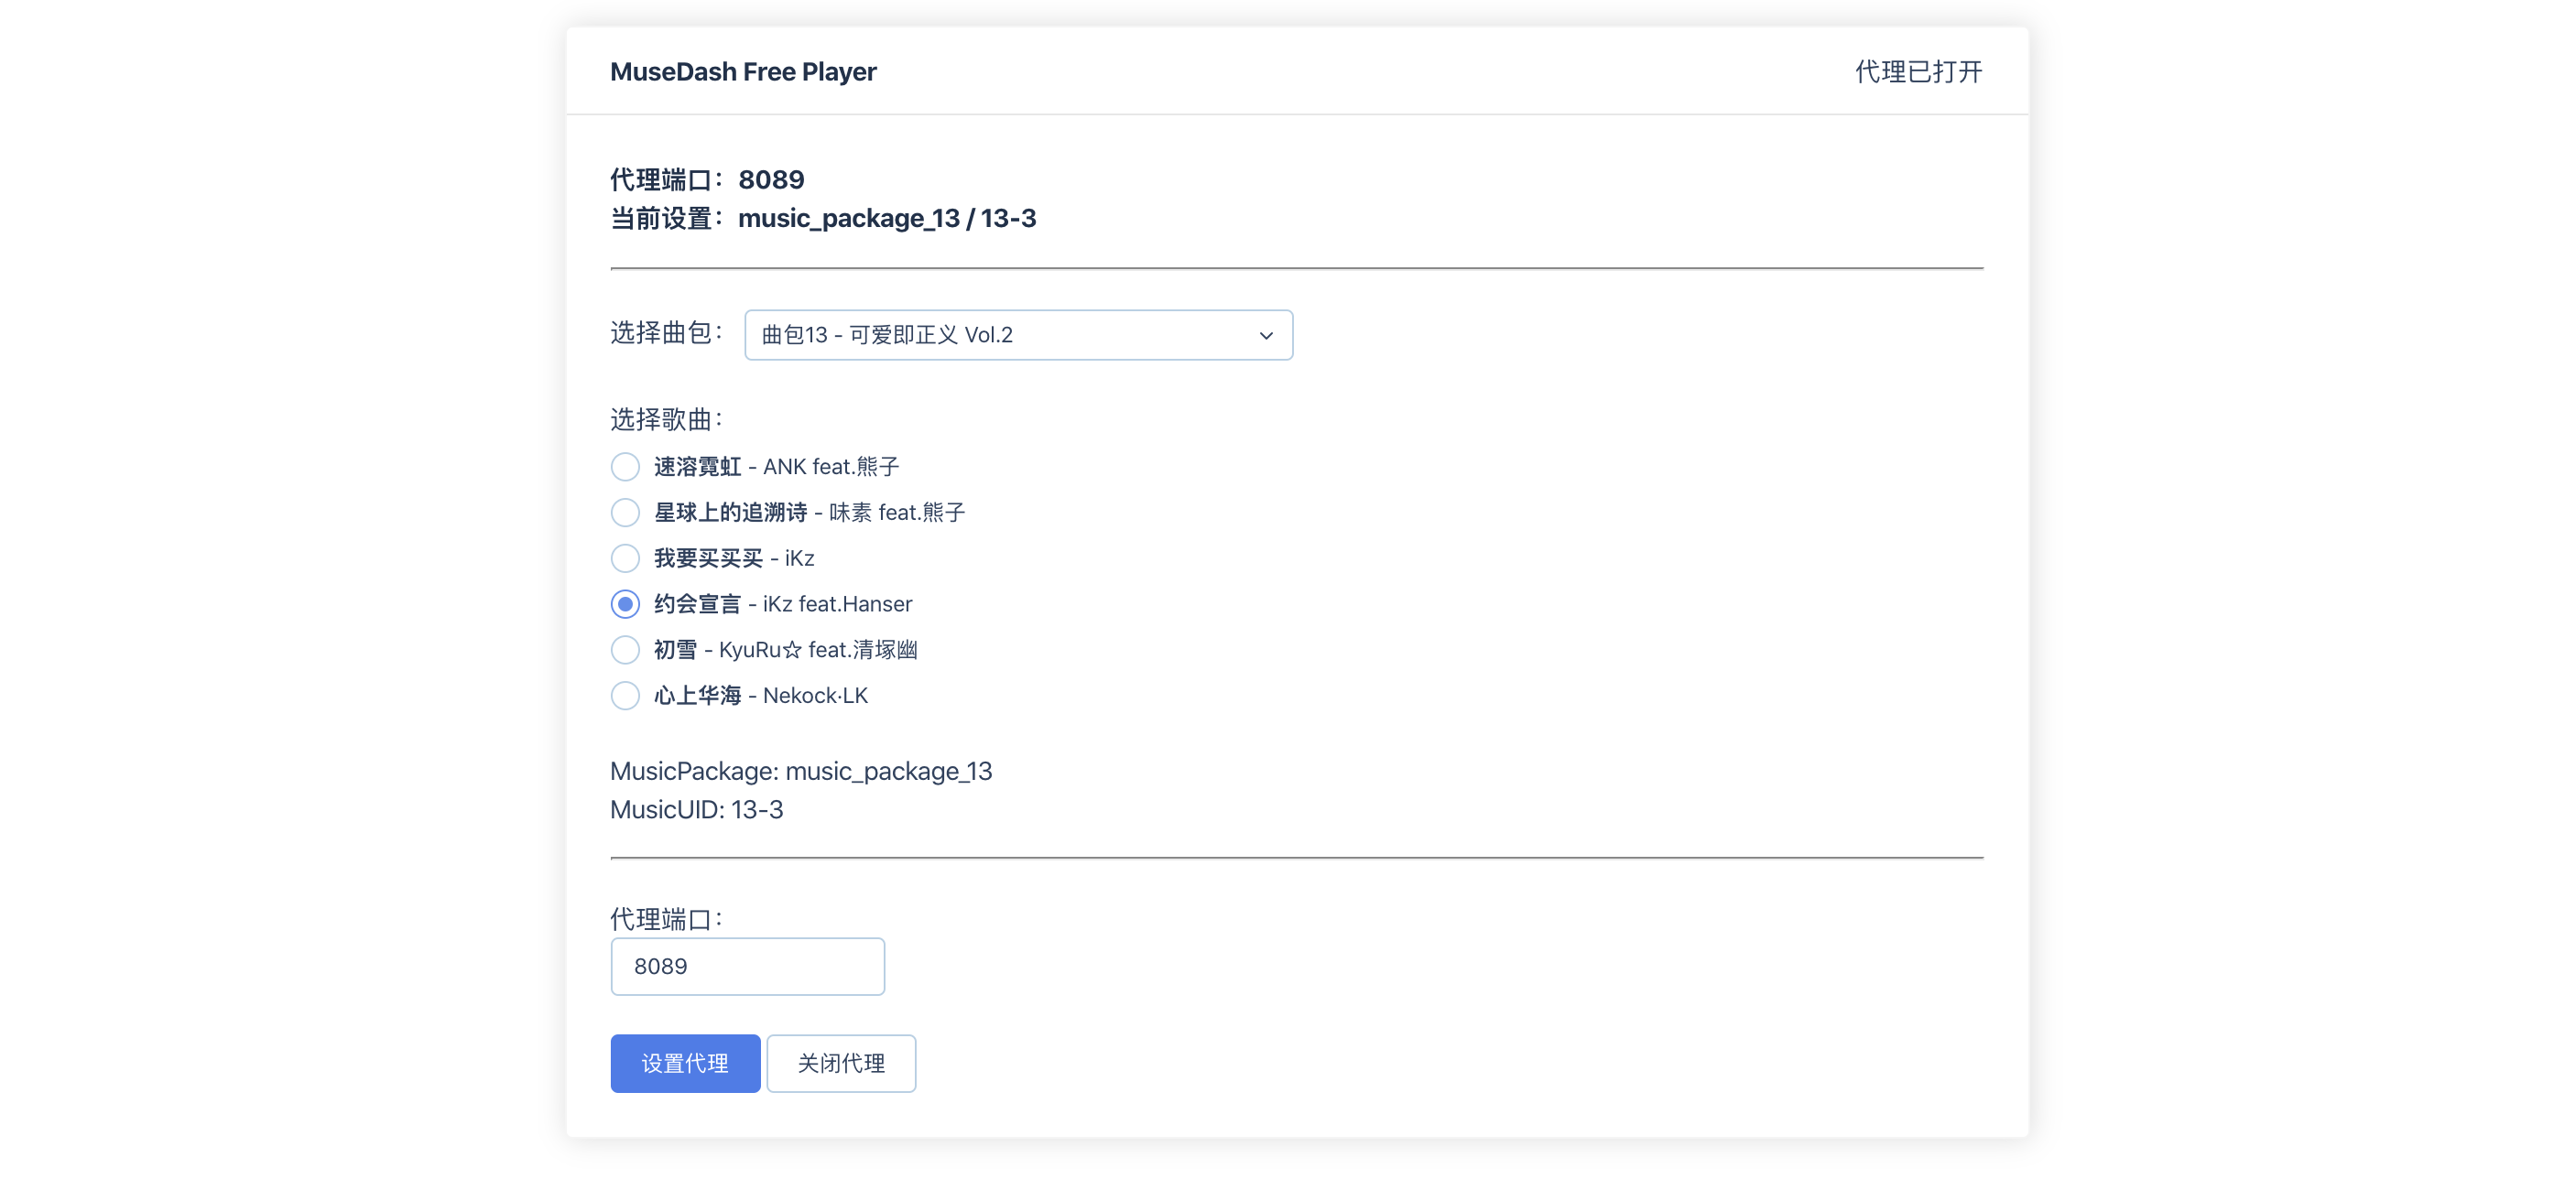This screenshot has height=1179, width=2576.
Task: Choose the 心上华海 radio option
Action: point(625,696)
